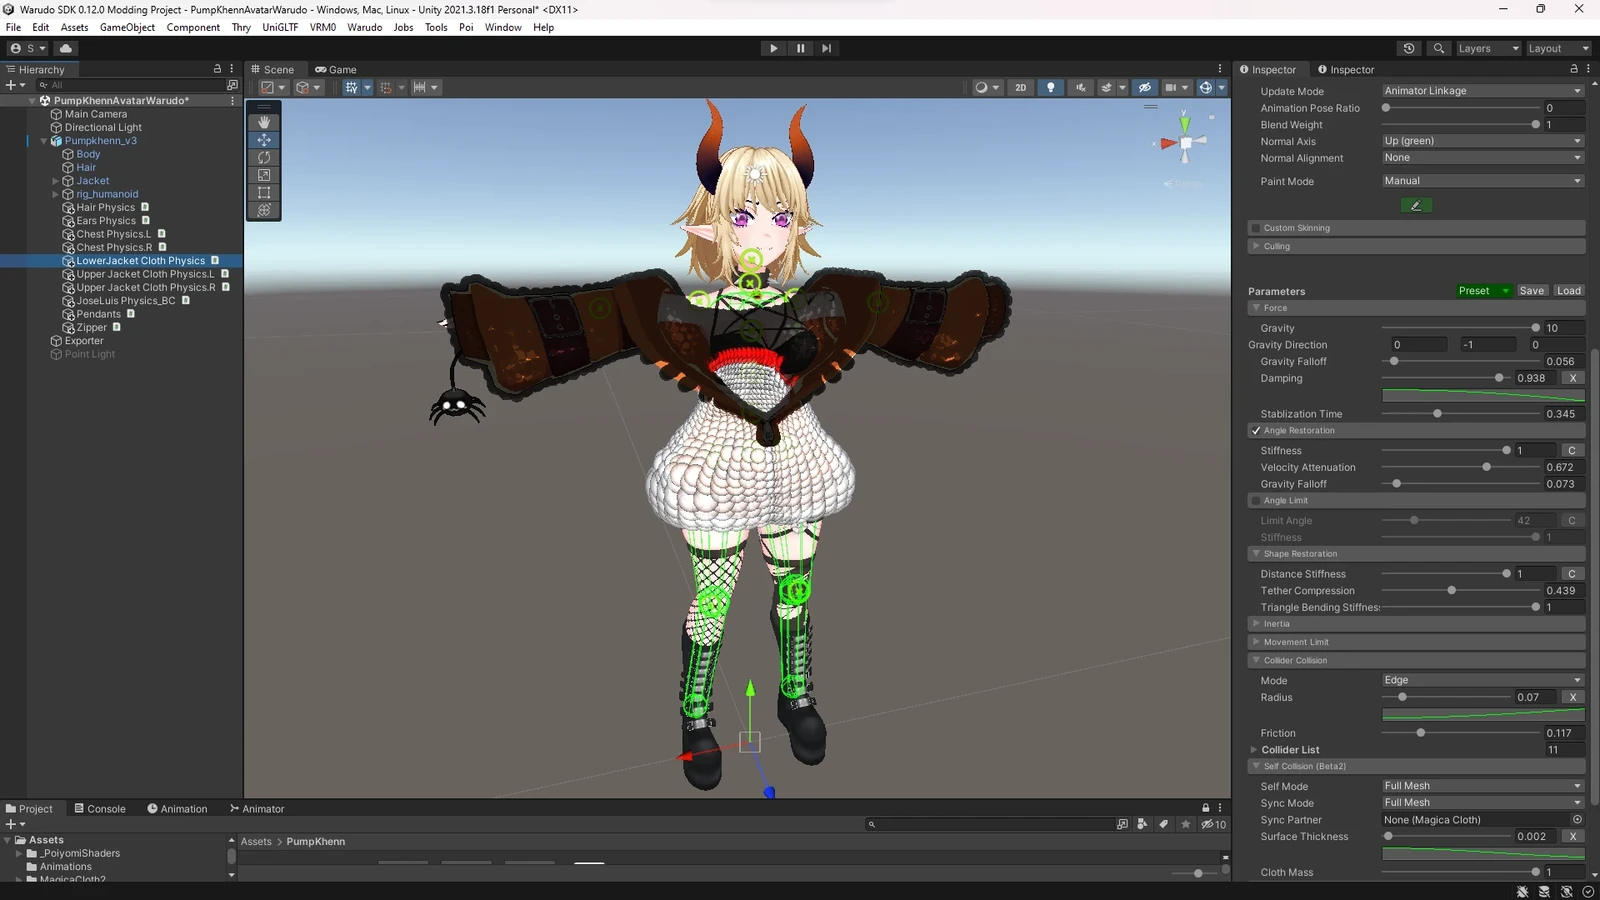1600x900 pixels.
Task: Open the global search magnifier icon
Action: tap(1438, 48)
